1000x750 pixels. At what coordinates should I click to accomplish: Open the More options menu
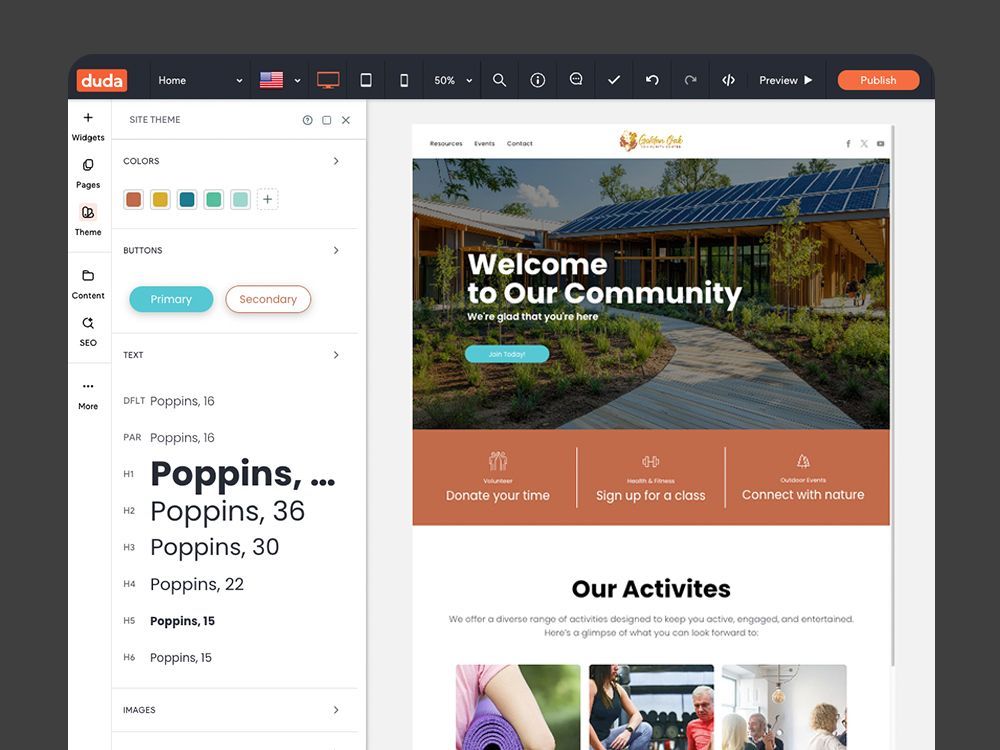[x=88, y=395]
